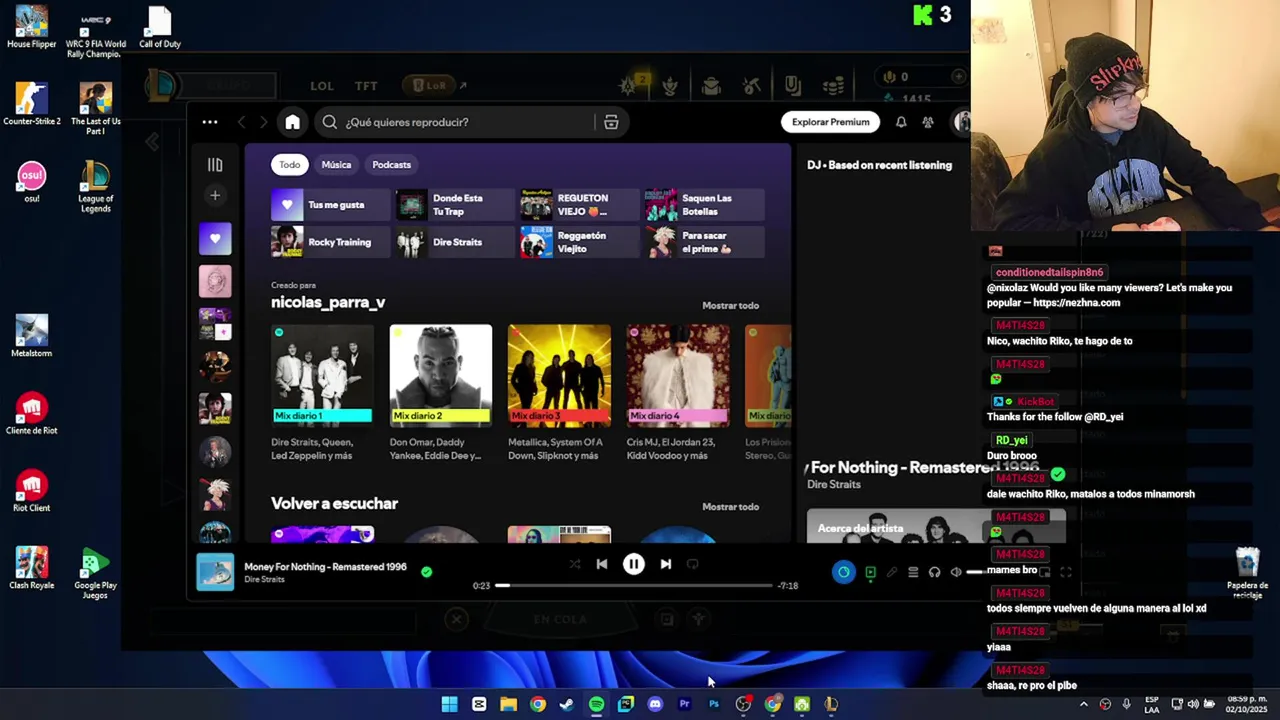Open Browse icon inside the search bar
Image resolution: width=1280 pixels, height=720 pixels.
(611, 122)
